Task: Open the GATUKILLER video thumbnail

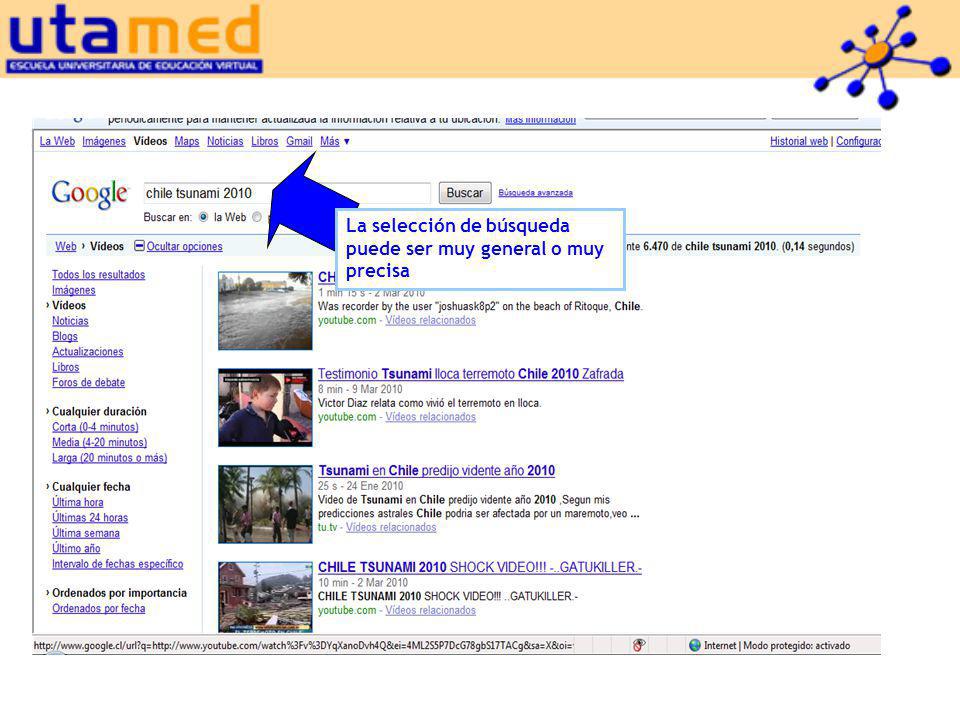Action: point(265,597)
